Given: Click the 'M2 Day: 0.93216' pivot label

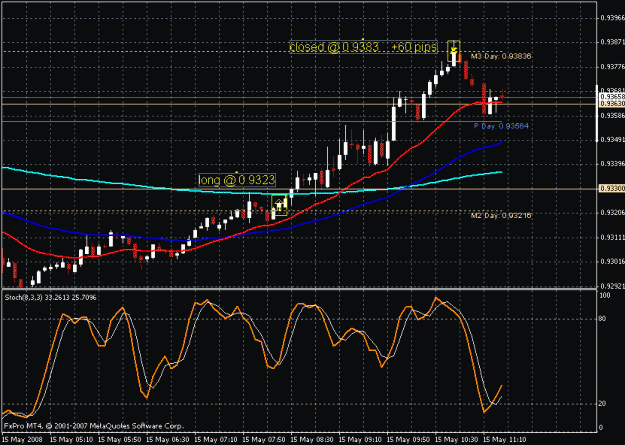Looking at the screenshot, I should click(x=501, y=215).
